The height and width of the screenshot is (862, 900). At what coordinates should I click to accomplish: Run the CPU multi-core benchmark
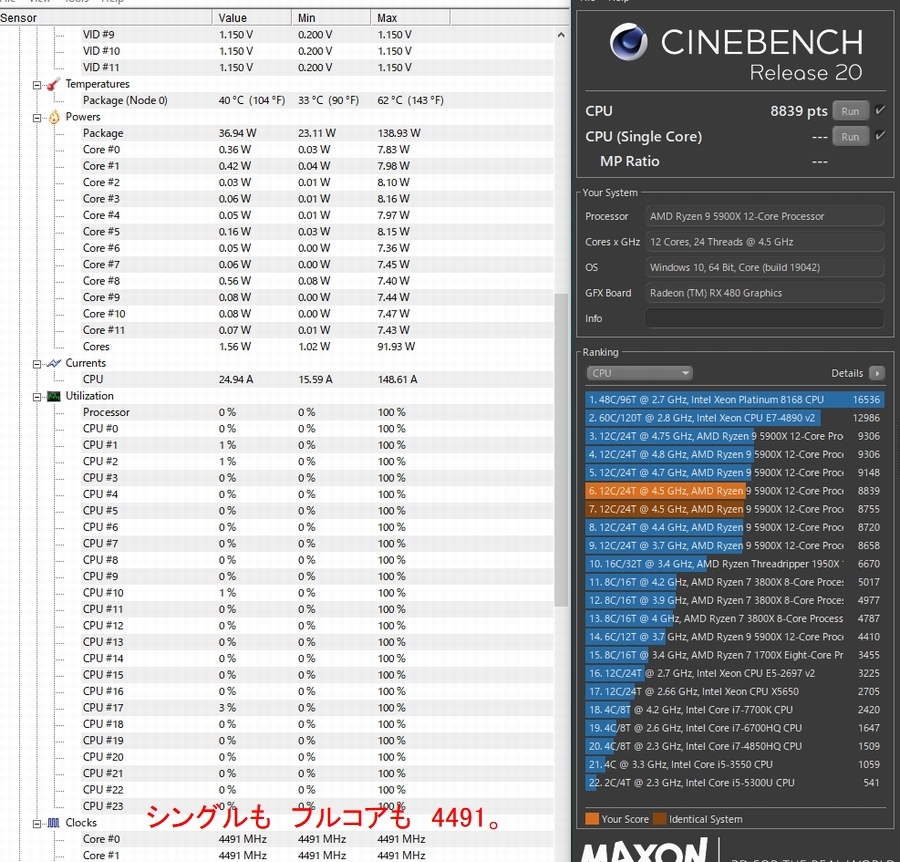click(x=850, y=111)
